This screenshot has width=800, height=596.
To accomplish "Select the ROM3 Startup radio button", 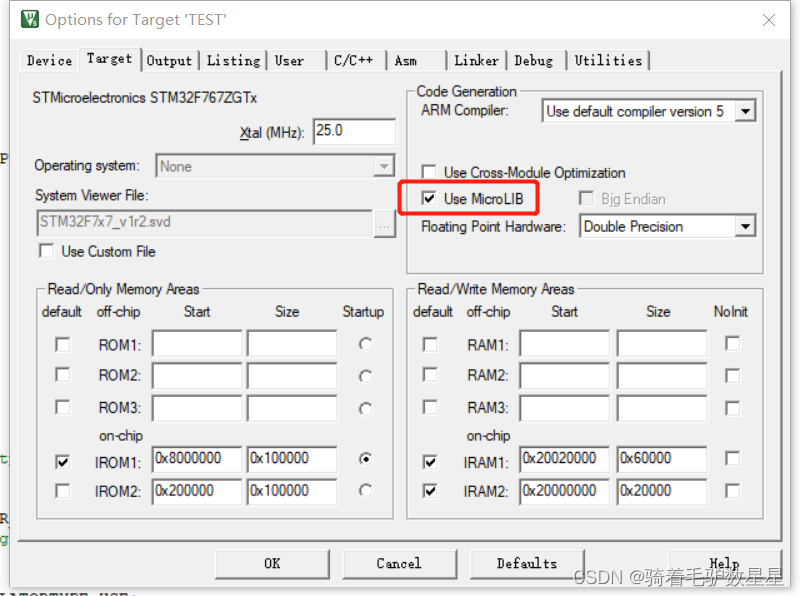I will click(365, 409).
